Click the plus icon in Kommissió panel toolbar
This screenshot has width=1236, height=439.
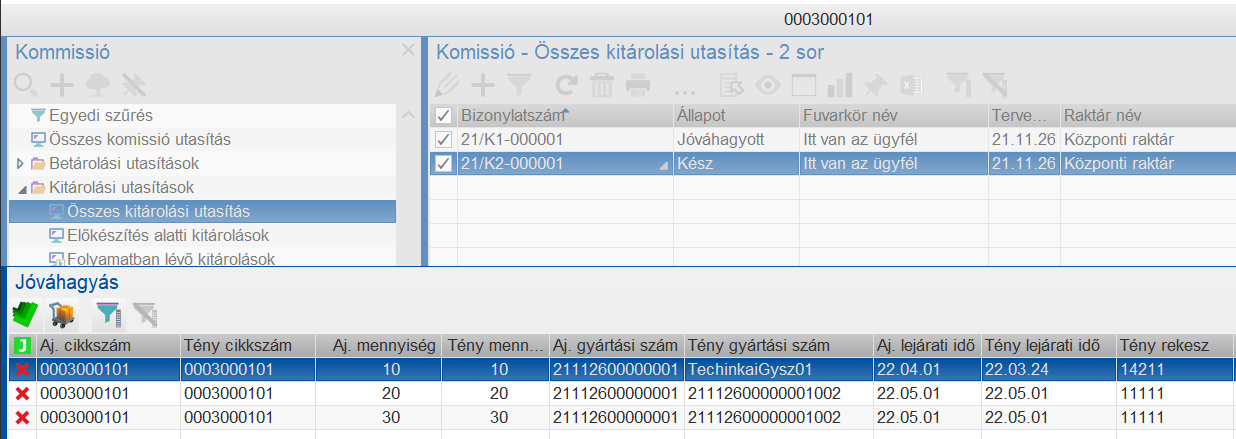tap(63, 84)
